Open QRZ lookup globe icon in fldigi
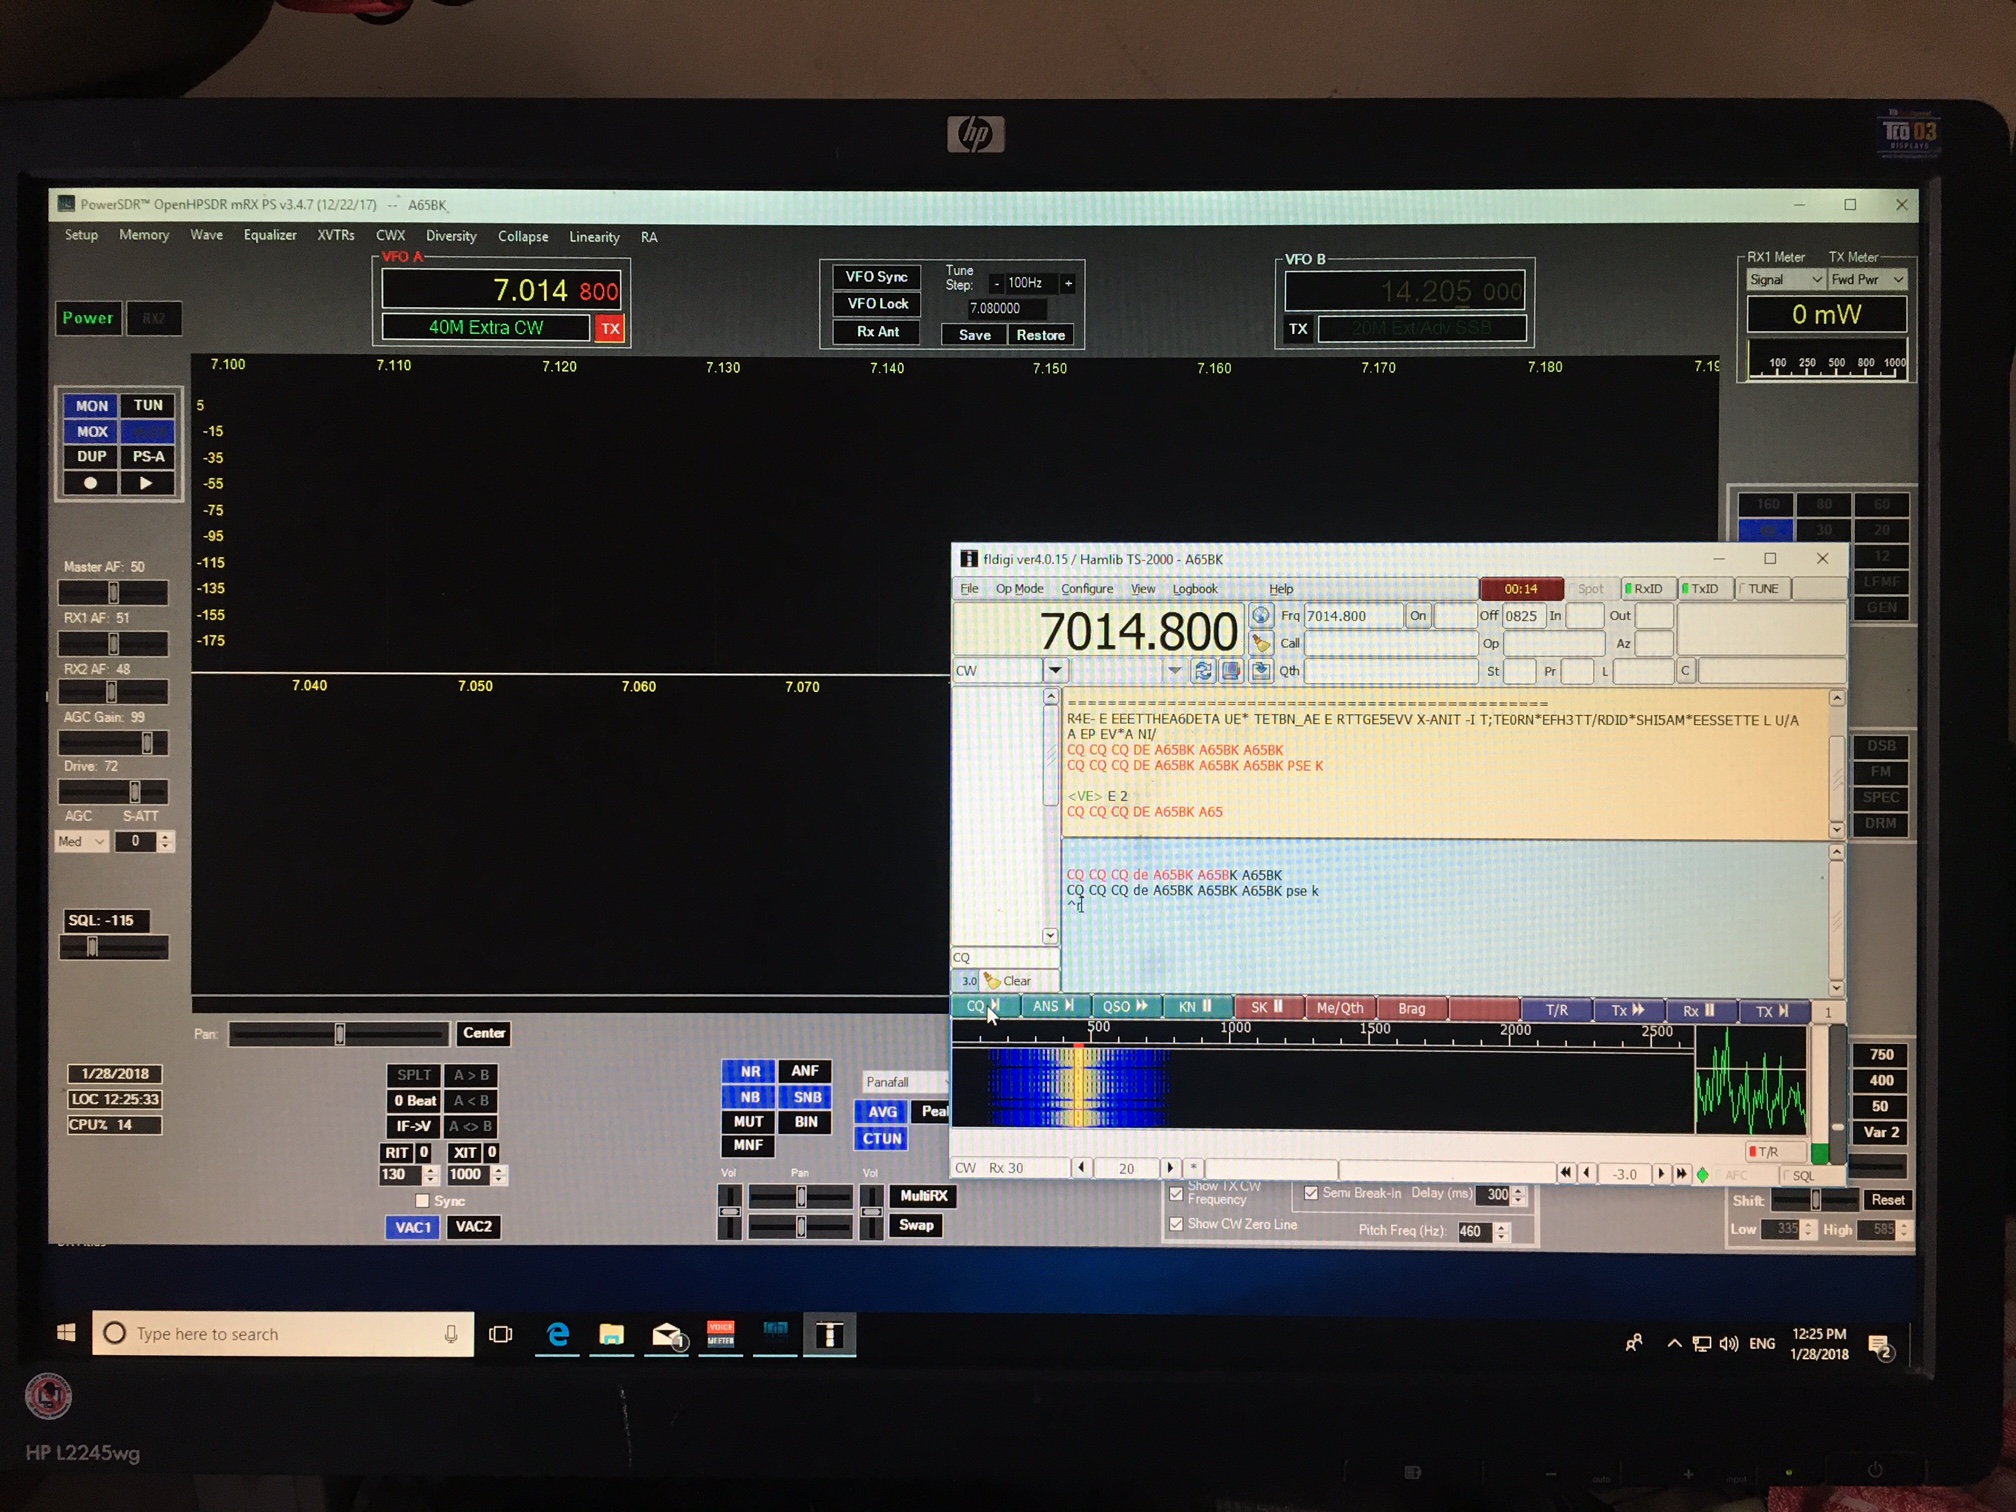 pyautogui.click(x=1260, y=615)
